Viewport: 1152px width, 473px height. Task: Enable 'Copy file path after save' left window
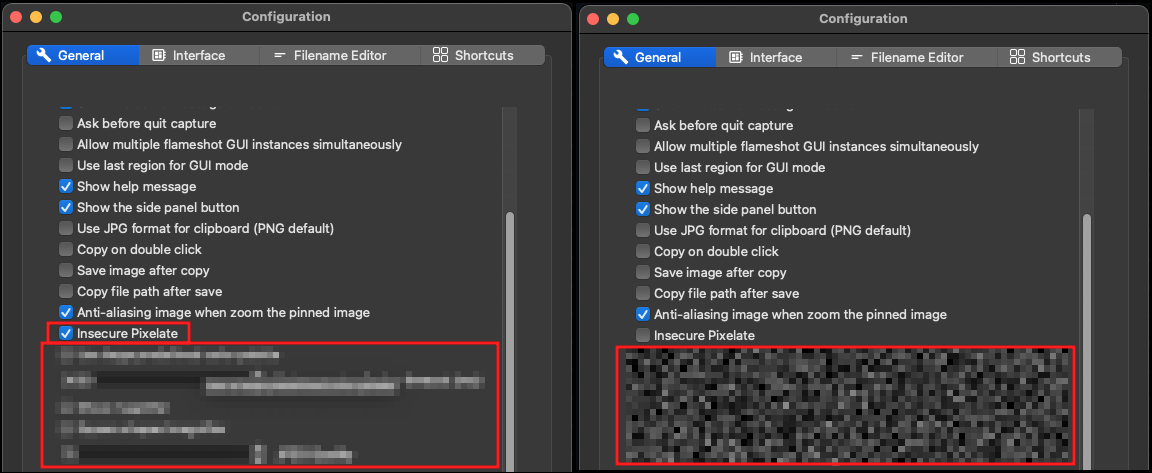66,292
